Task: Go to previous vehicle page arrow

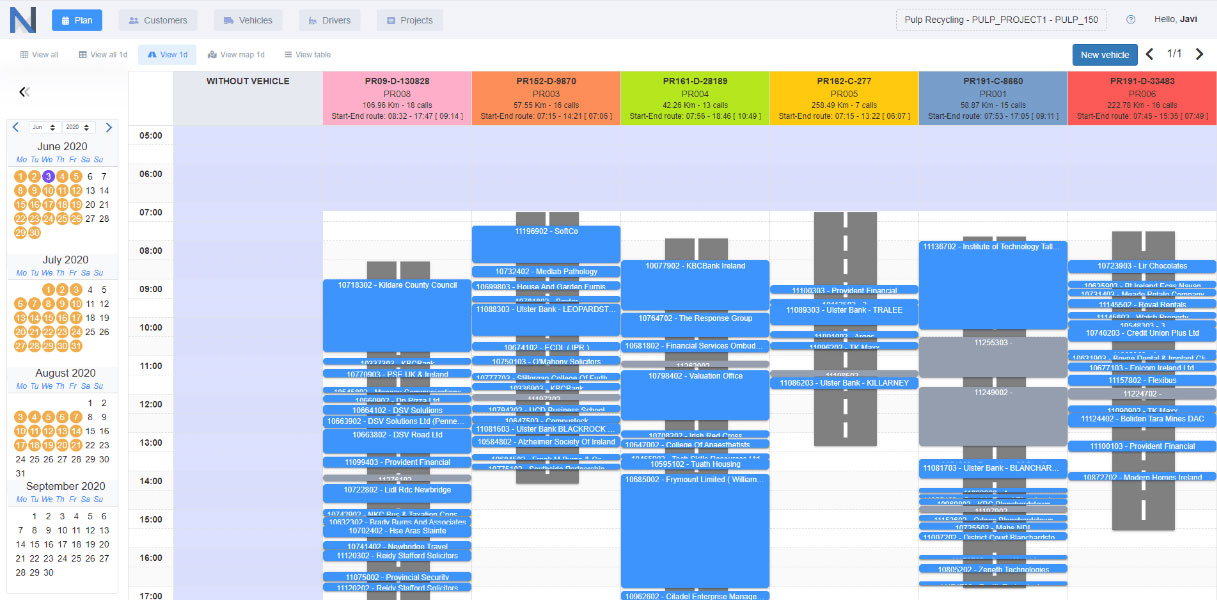Action: point(1150,54)
